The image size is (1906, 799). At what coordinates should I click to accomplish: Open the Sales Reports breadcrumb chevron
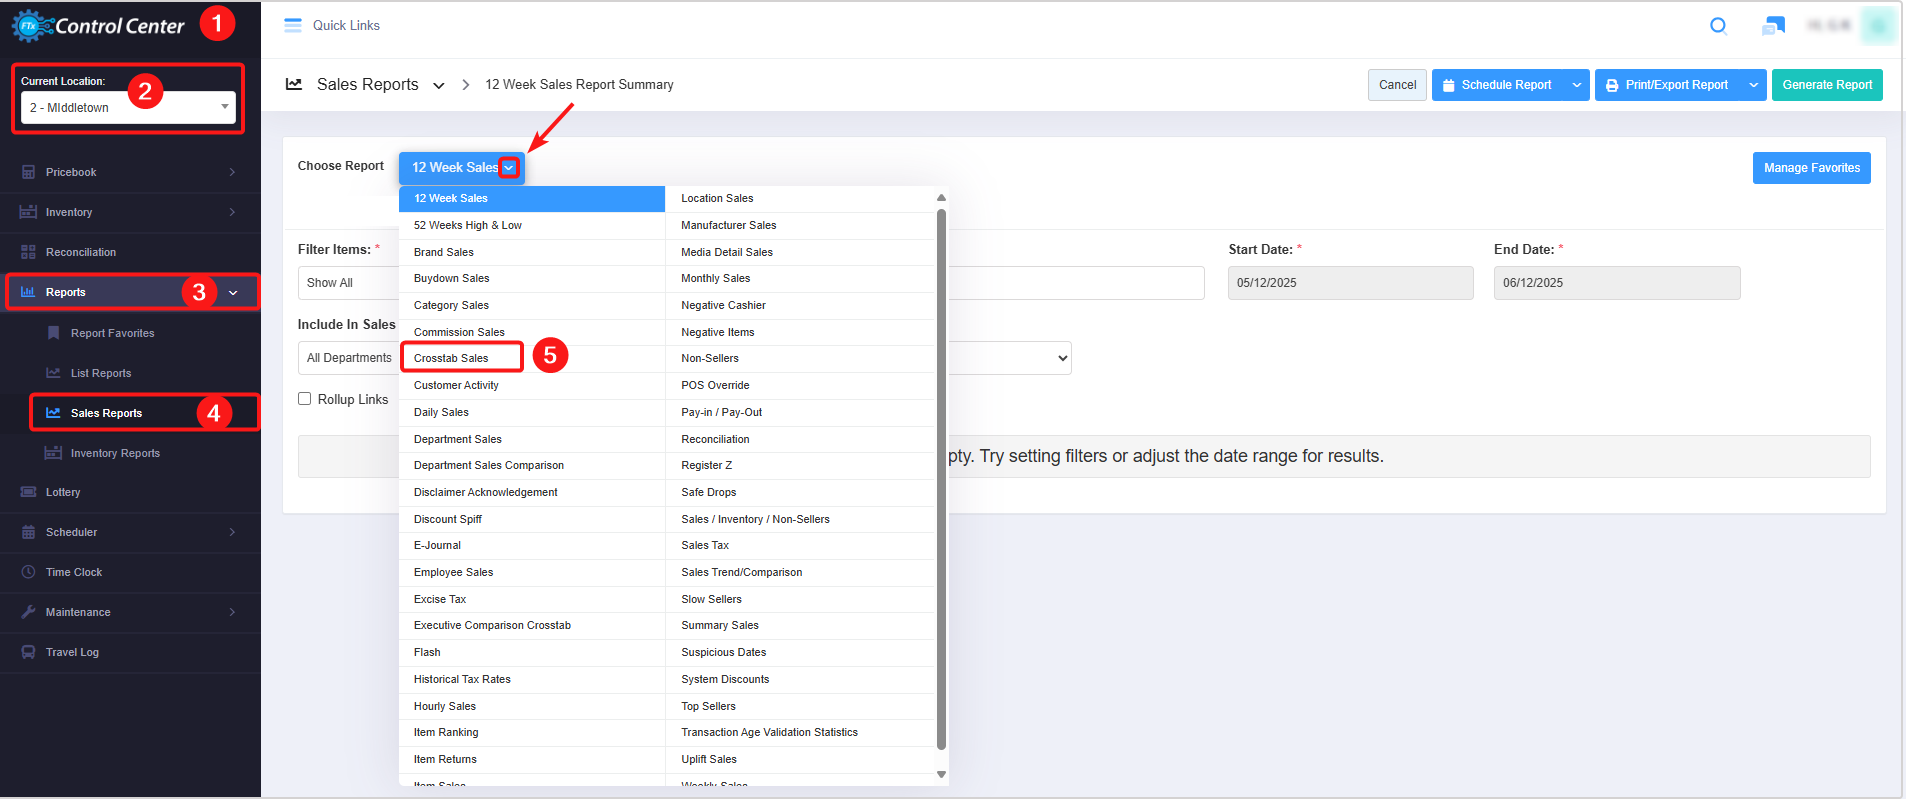click(438, 85)
